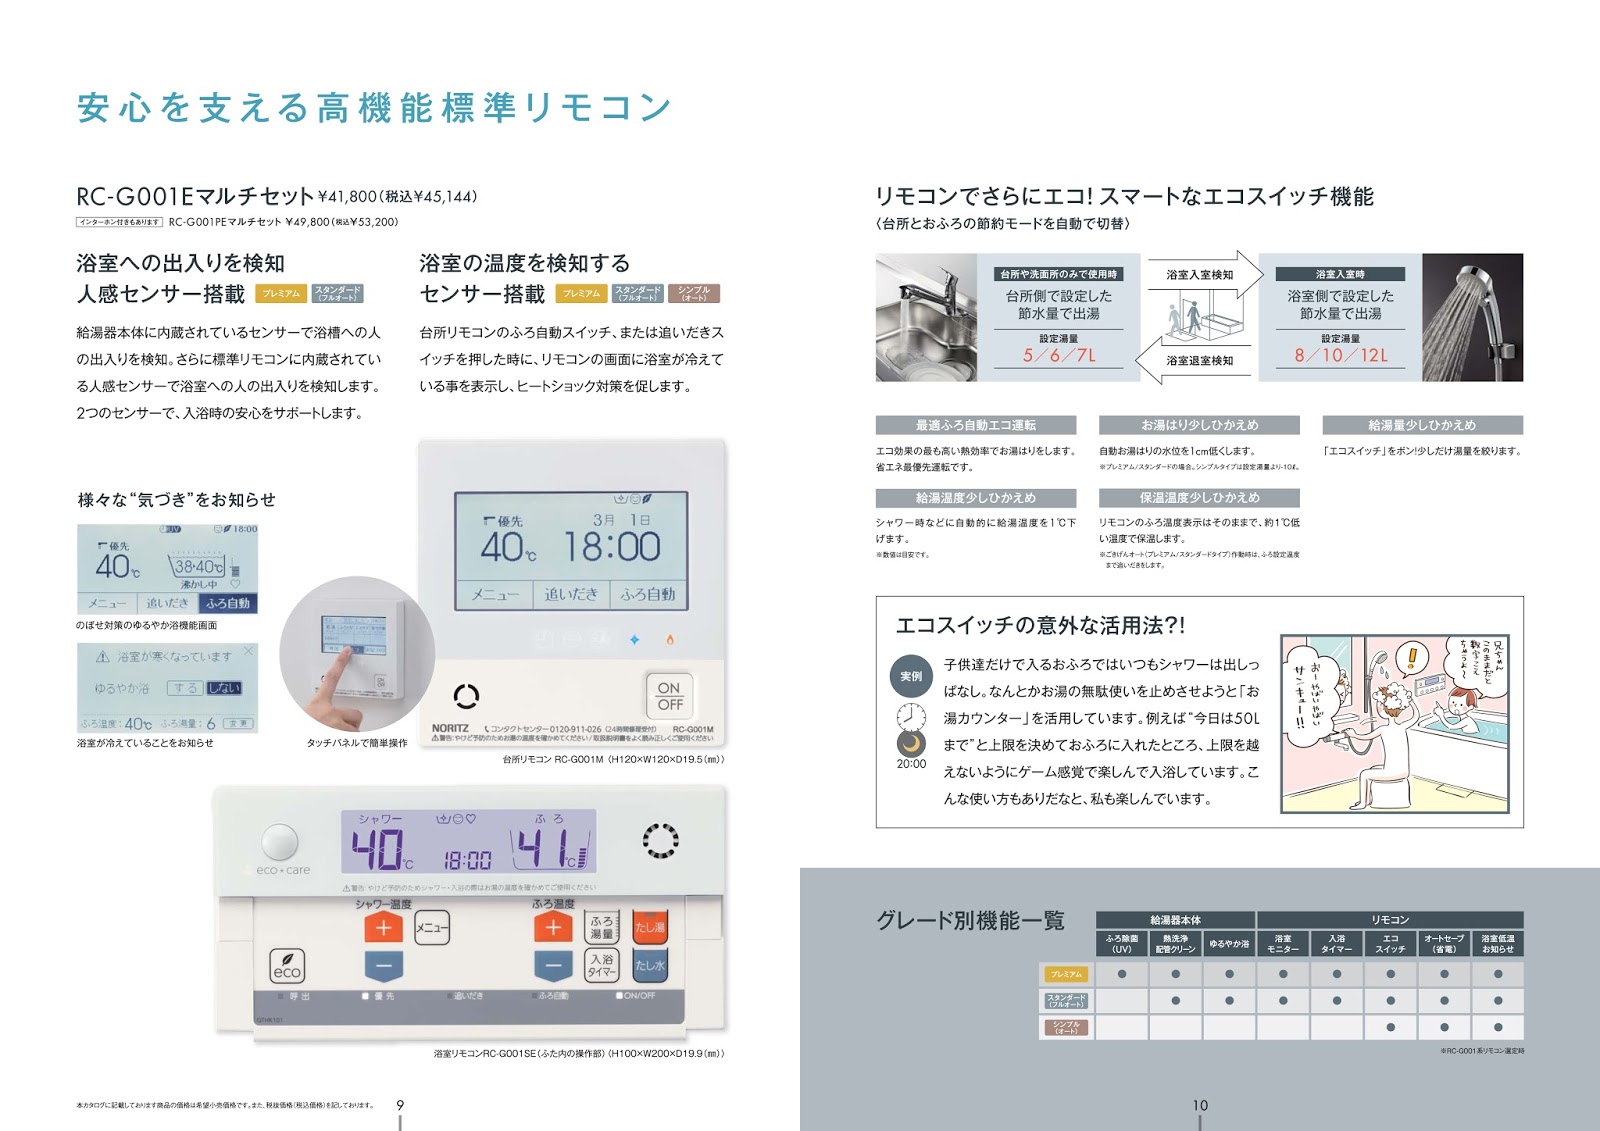
Task: Select 追いだき on the small ゆるやか浴 screen
Action: tap(167, 603)
